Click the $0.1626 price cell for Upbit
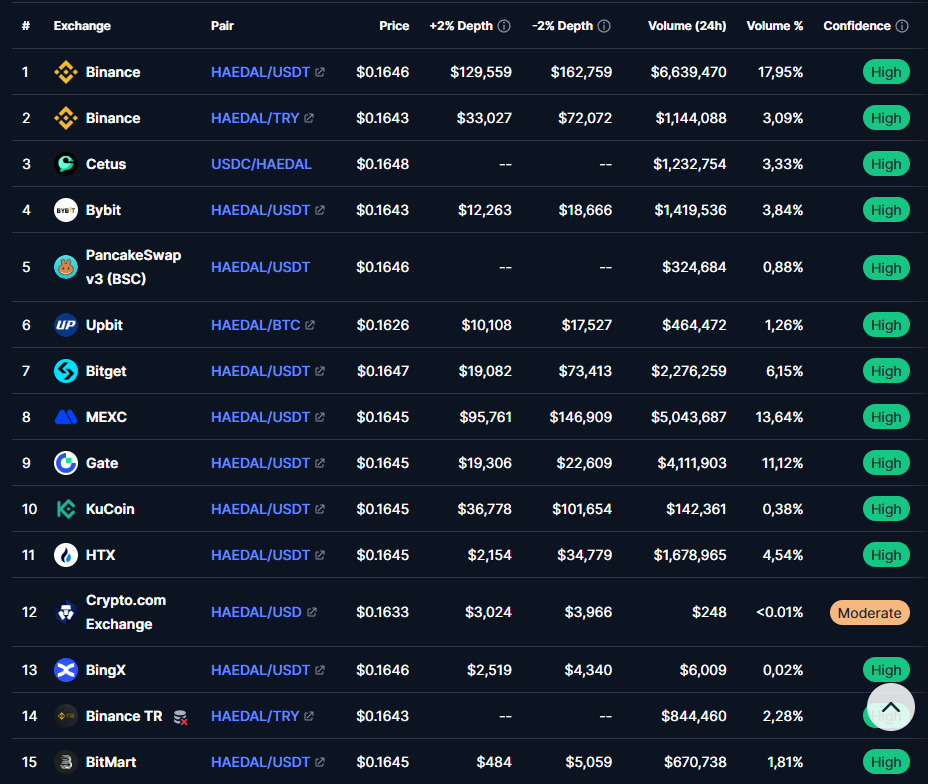The width and height of the screenshot is (928, 784). coord(383,325)
